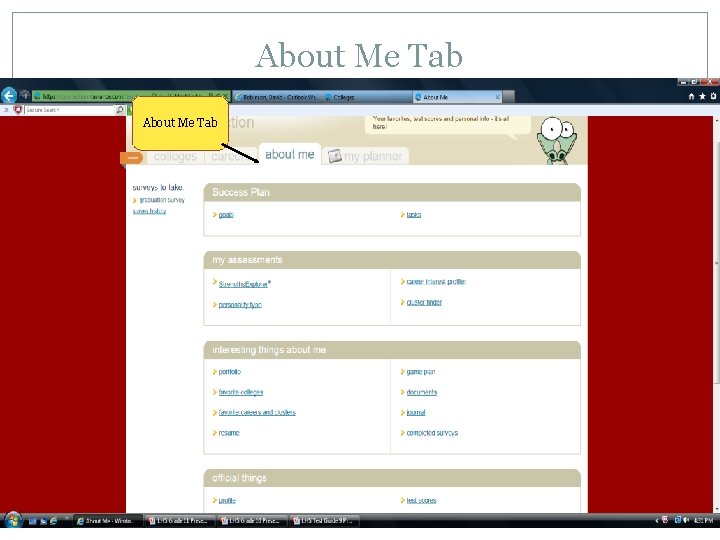The width and height of the screenshot is (720, 540).
Task: Open the graduation survey link
Action: coord(162,200)
